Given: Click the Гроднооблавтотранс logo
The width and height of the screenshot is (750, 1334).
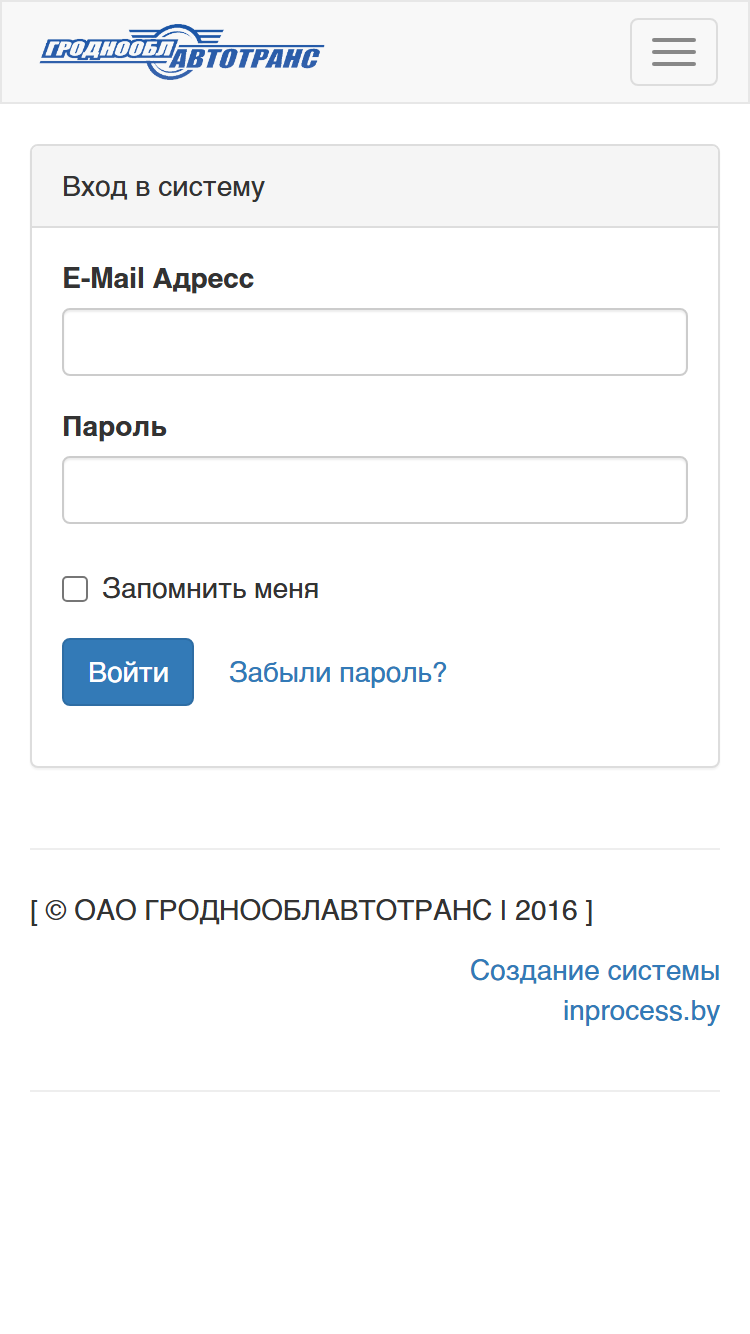Looking at the screenshot, I should click(182, 52).
